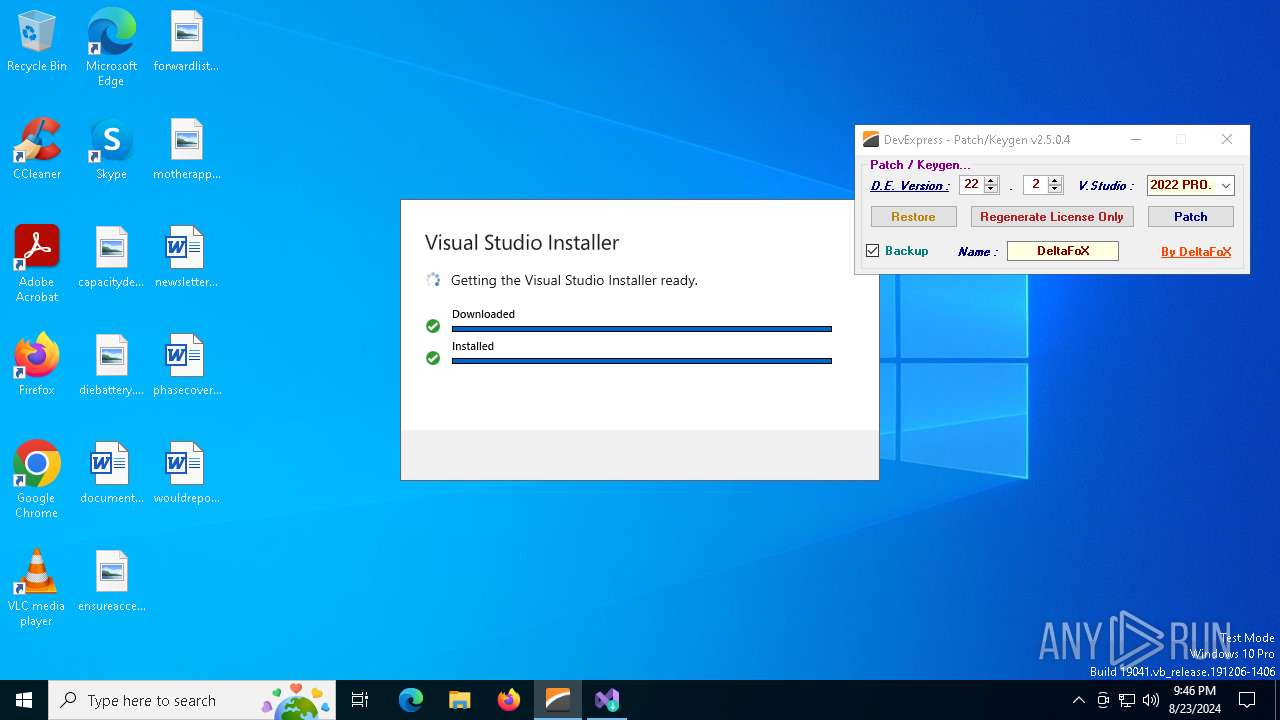Open the Firefox desktop shortcut
1280x720 pixels.
[37, 366]
